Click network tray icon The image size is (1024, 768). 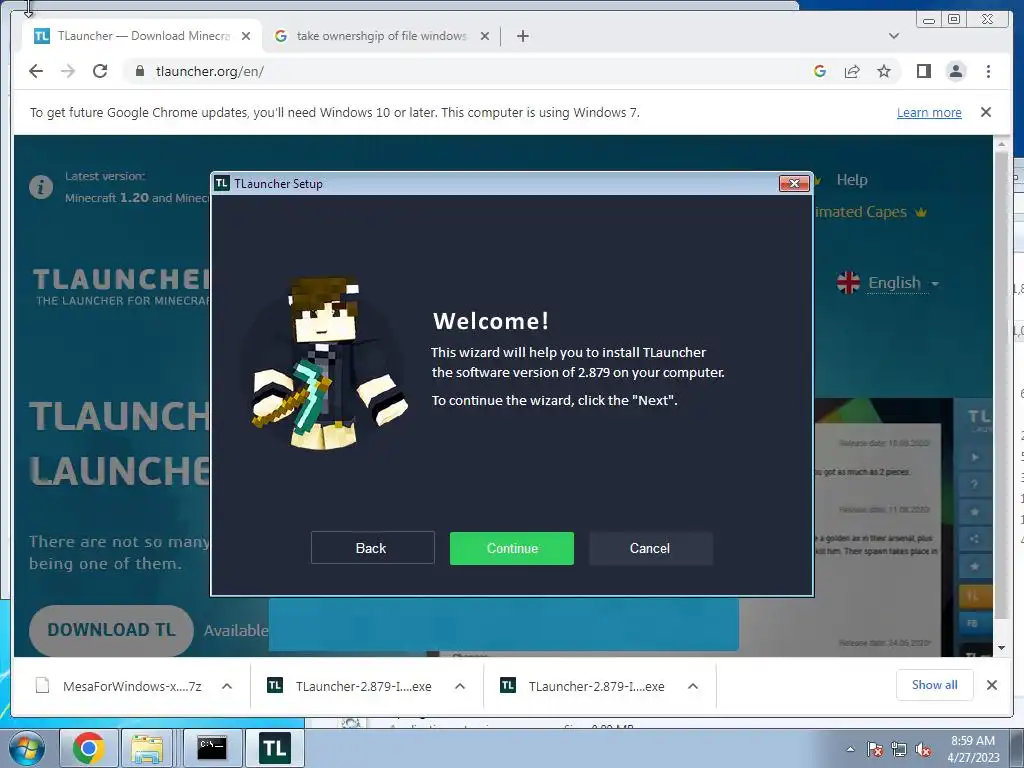[x=899, y=749]
